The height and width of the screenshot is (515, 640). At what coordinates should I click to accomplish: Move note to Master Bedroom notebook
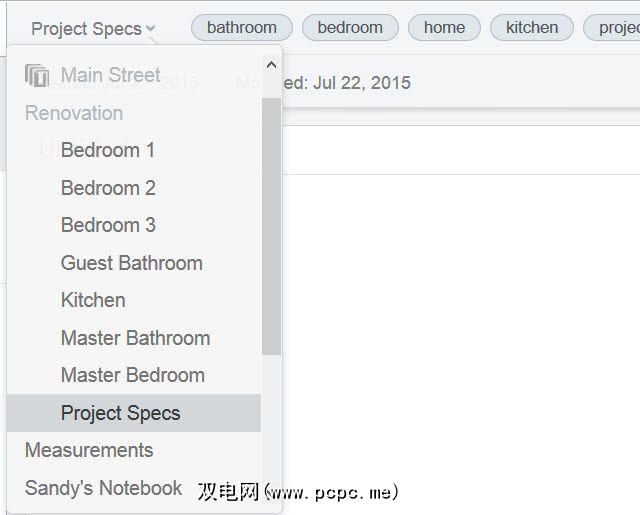click(132, 375)
